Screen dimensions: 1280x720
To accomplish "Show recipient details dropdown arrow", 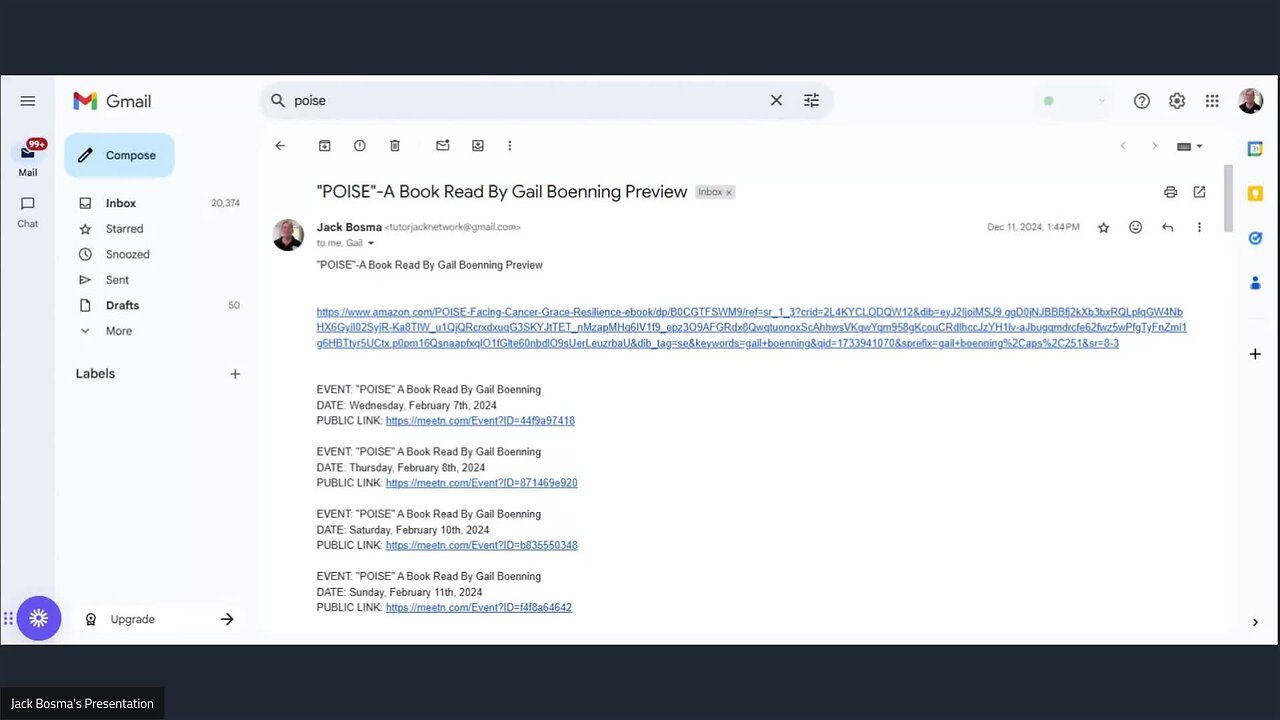I will pos(371,243).
